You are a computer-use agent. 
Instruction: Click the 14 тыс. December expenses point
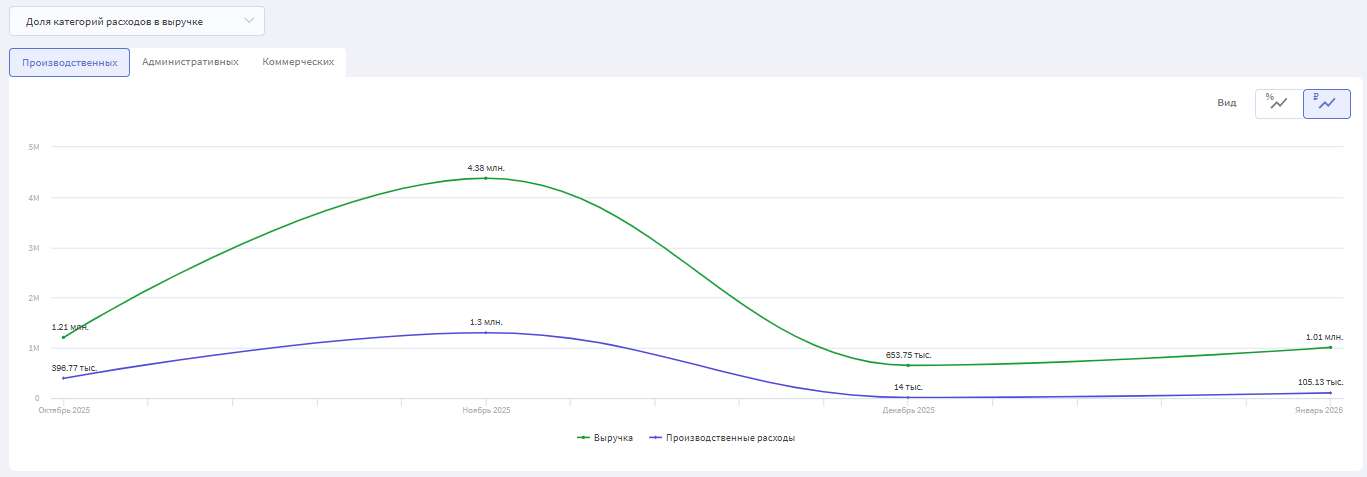click(908, 397)
